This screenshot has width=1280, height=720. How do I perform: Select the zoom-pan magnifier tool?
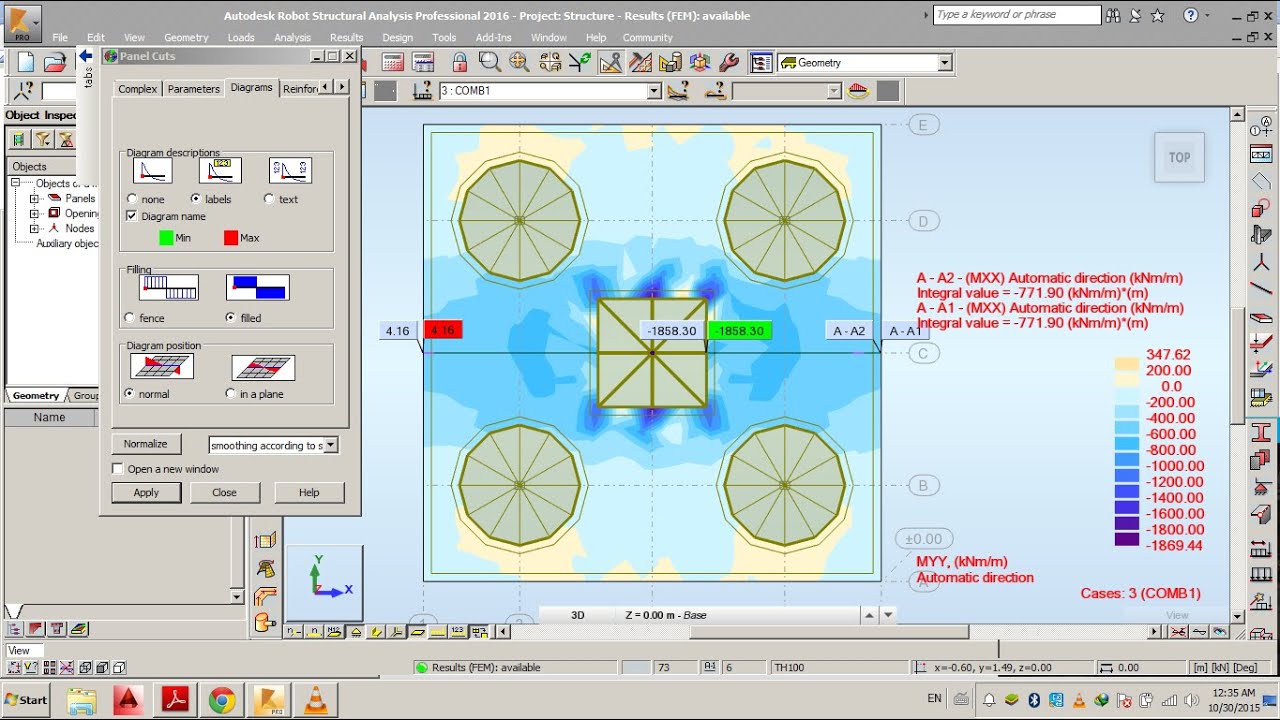coord(518,62)
